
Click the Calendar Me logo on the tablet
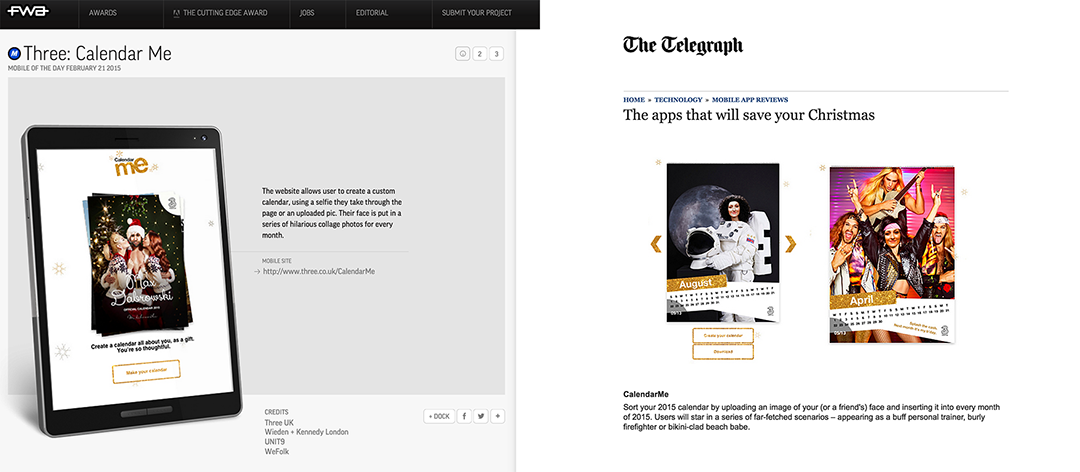pos(131,165)
